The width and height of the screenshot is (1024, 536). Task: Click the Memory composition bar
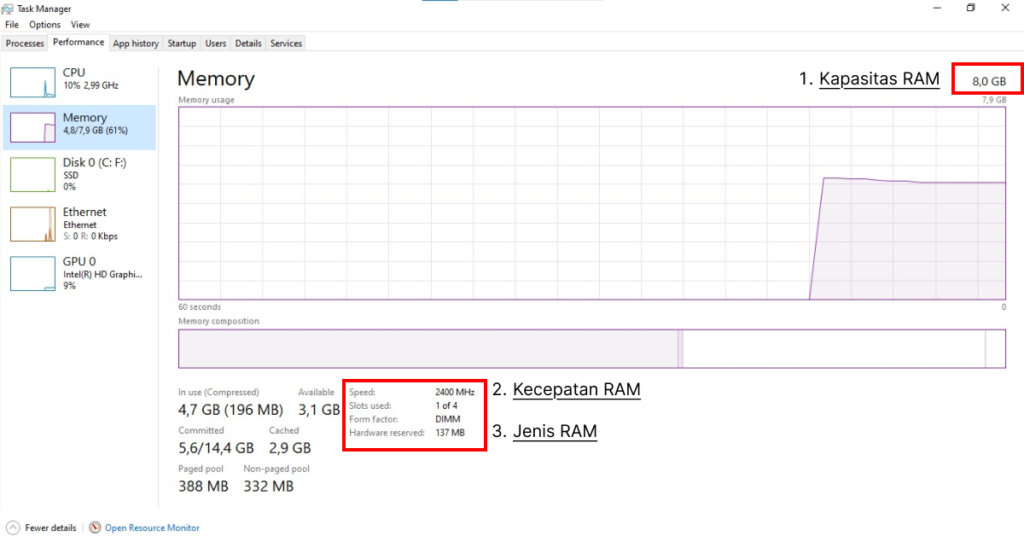pos(592,349)
